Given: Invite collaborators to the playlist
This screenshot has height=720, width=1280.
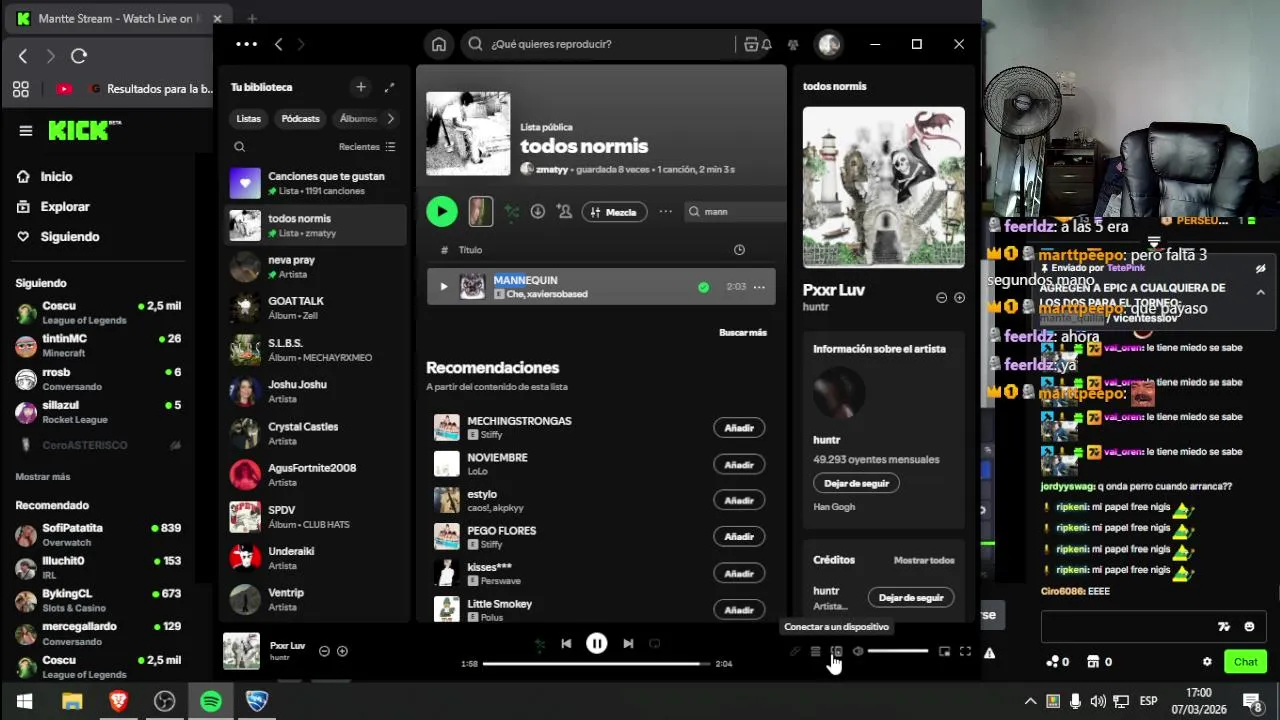Looking at the screenshot, I should (x=565, y=212).
